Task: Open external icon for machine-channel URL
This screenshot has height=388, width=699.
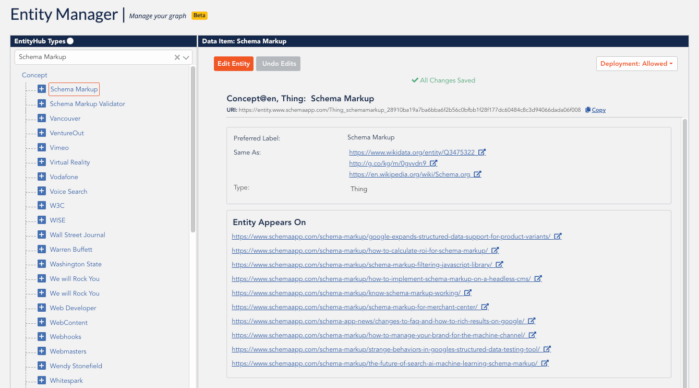Action: point(532,335)
